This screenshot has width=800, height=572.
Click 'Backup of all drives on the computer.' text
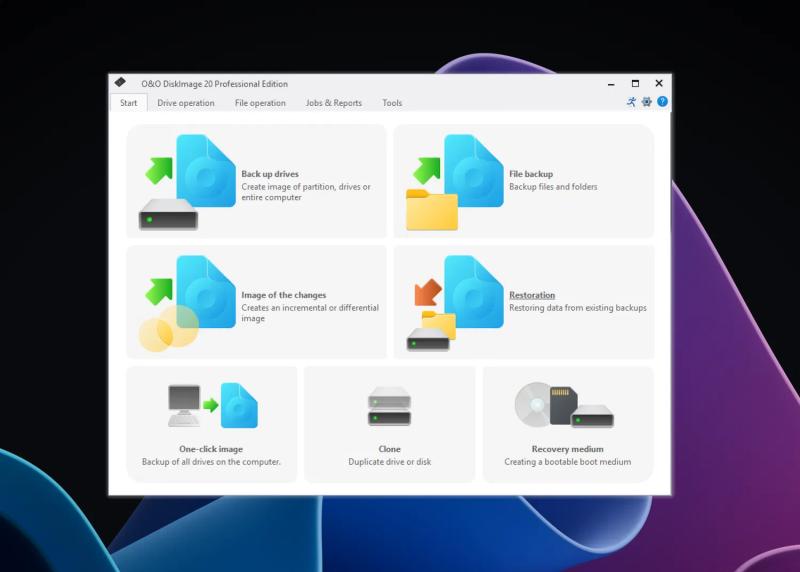(x=211, y=462)
